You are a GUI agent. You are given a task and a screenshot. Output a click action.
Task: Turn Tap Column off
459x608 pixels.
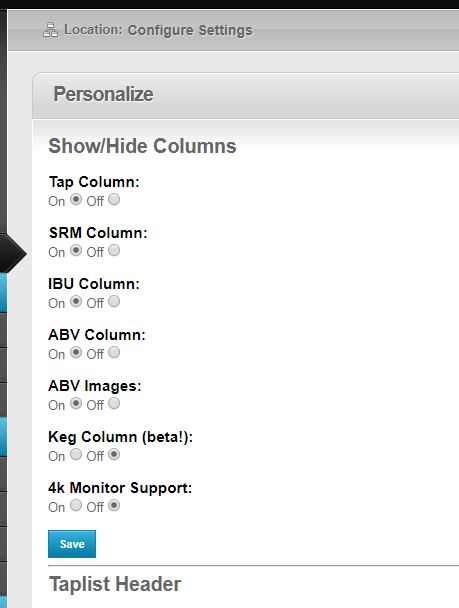coord(114,200)
